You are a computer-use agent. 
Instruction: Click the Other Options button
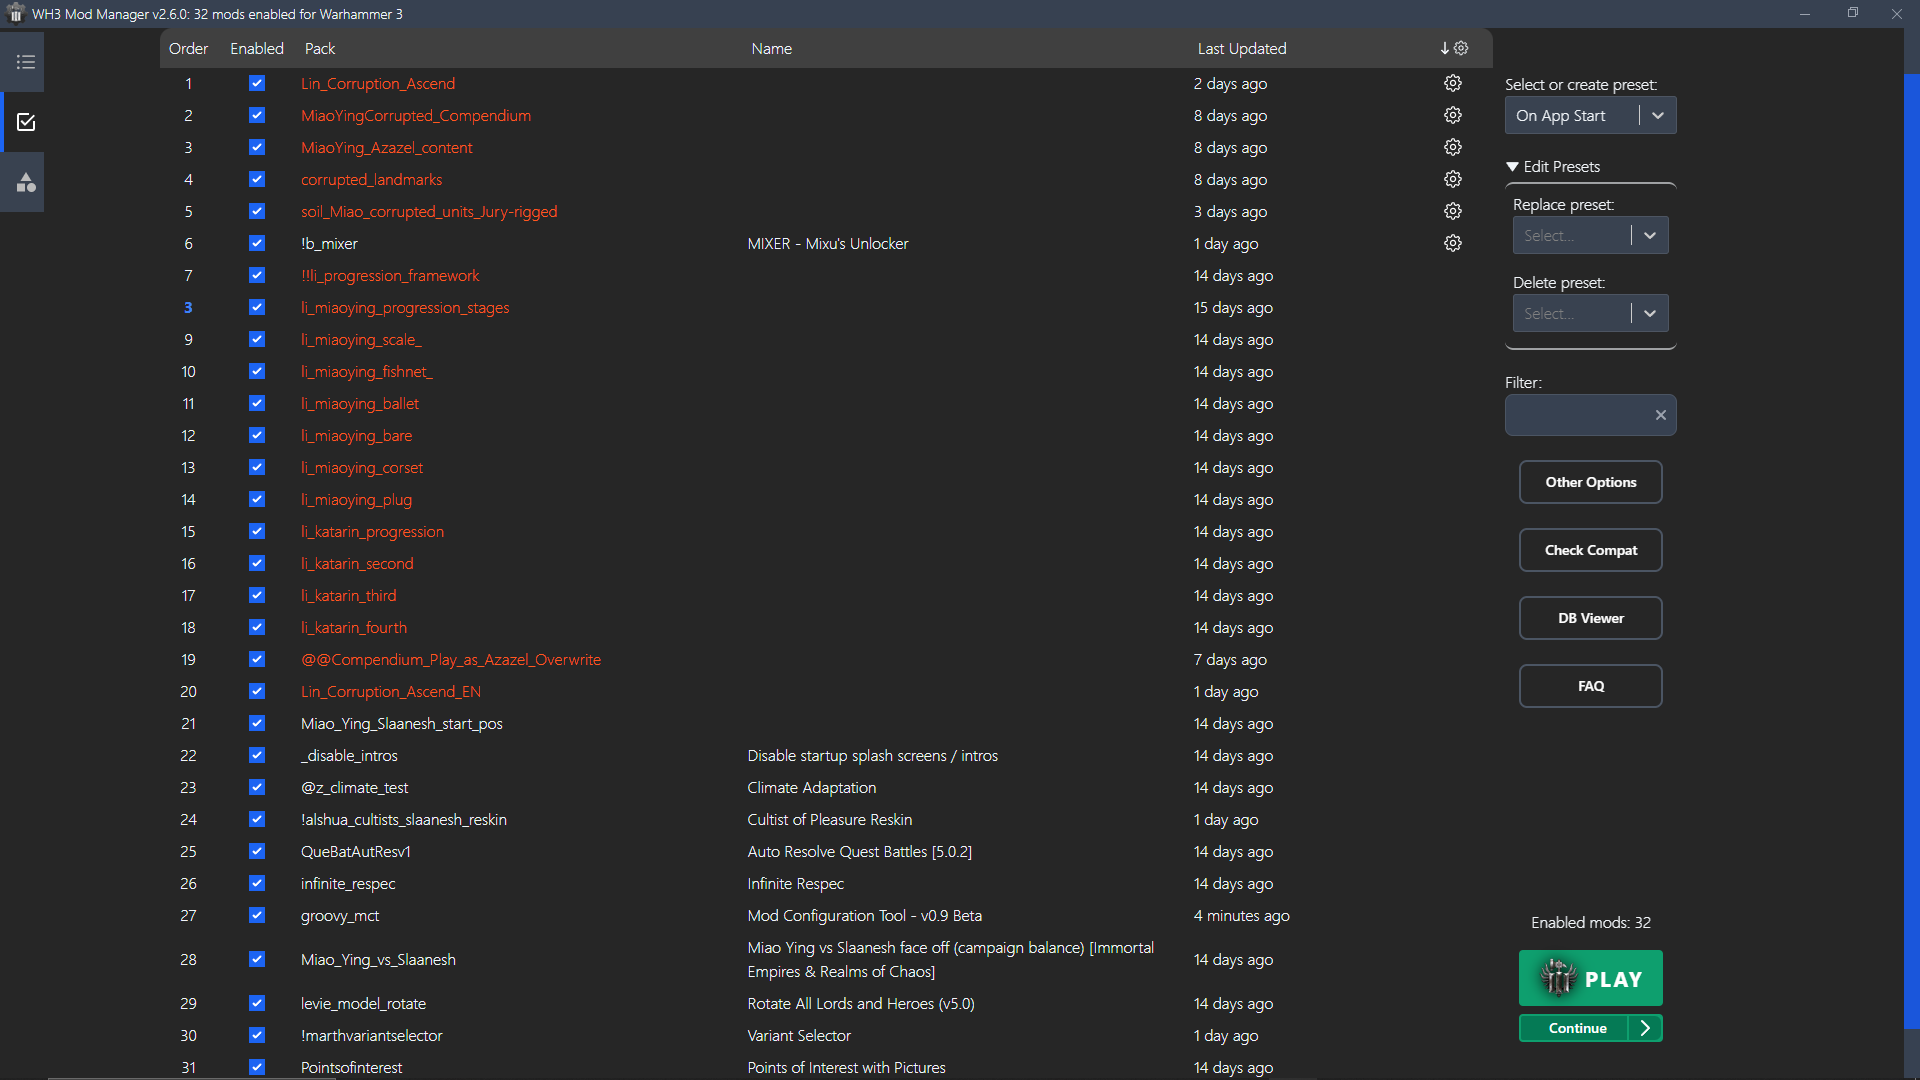[1590, 482]
